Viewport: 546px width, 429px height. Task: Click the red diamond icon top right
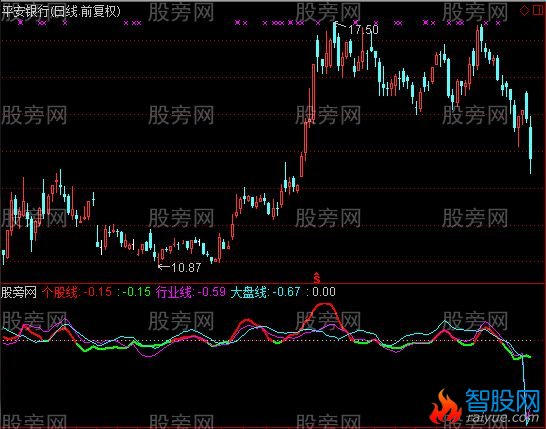tap(524, 10)
